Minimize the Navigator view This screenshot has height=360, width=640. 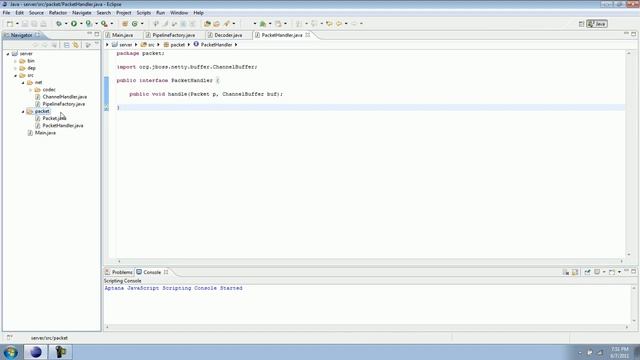(x=89, y=34)
